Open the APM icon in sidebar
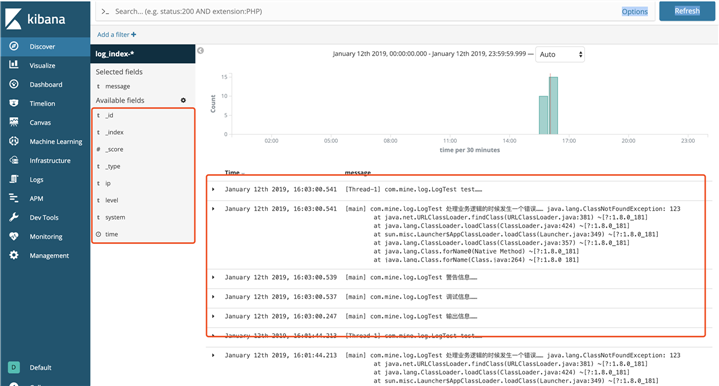 (x=14, y=198)
